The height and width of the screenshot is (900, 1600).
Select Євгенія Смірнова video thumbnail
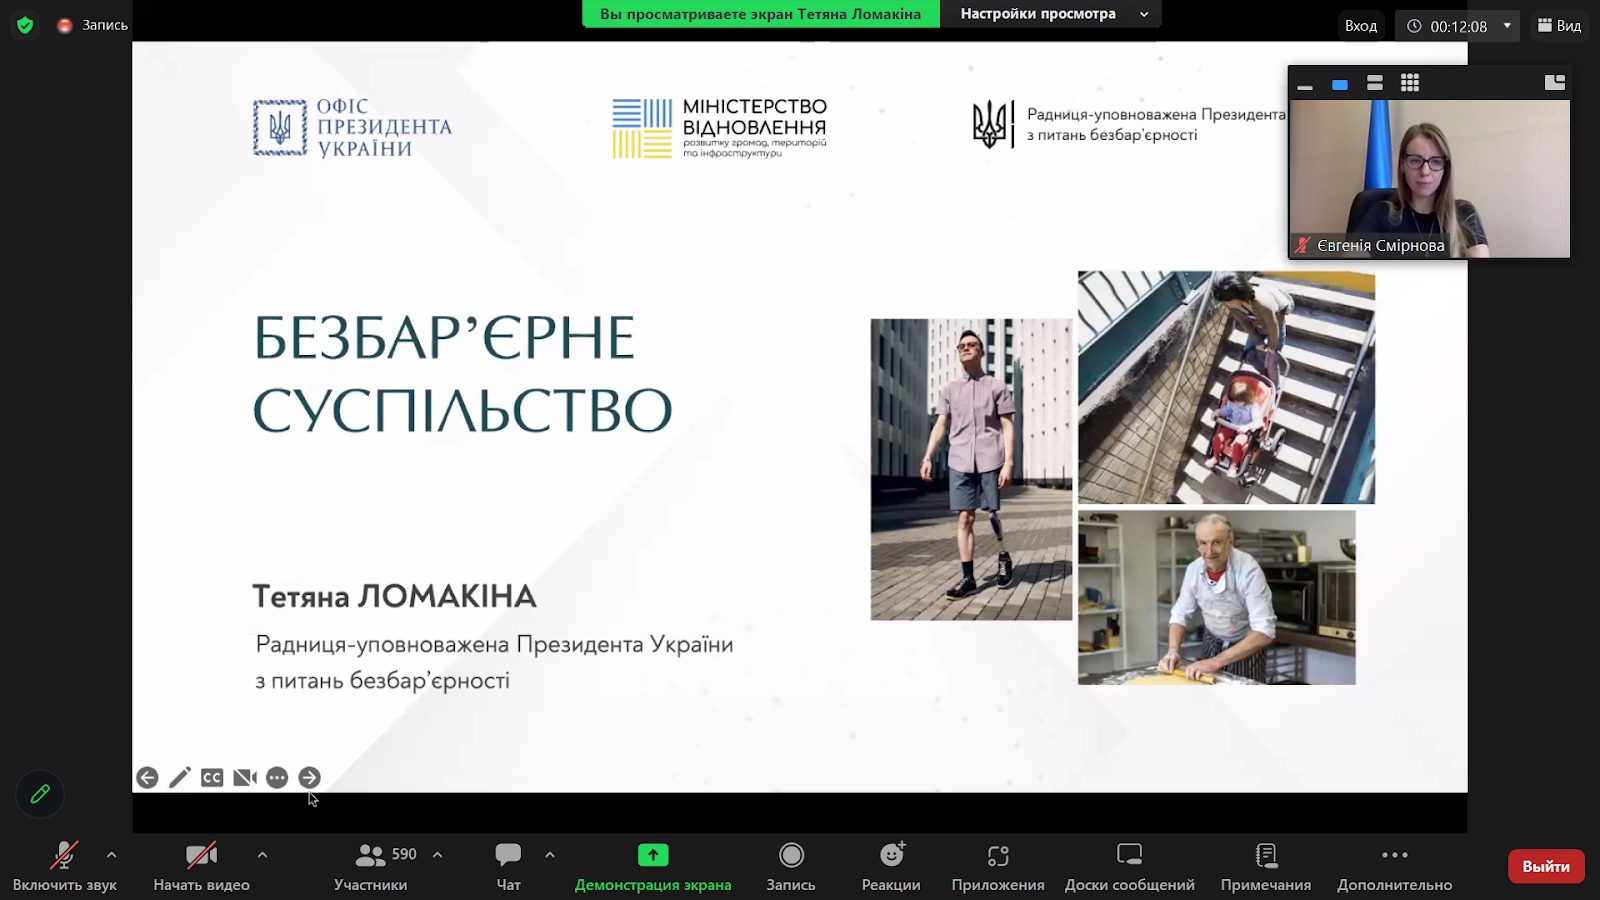coord(1430,179)
